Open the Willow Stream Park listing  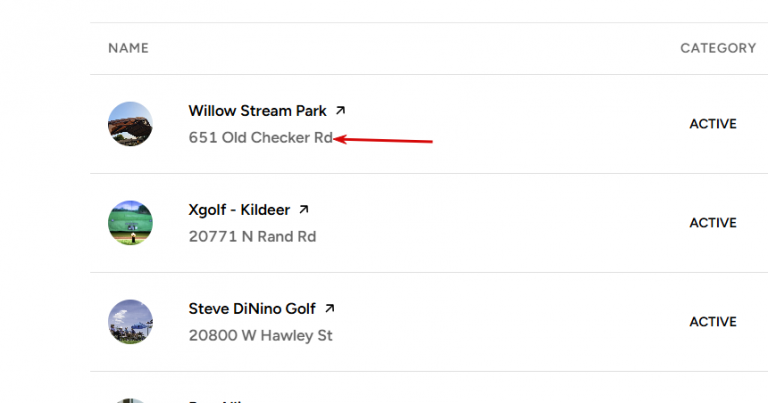click(257, 111)
